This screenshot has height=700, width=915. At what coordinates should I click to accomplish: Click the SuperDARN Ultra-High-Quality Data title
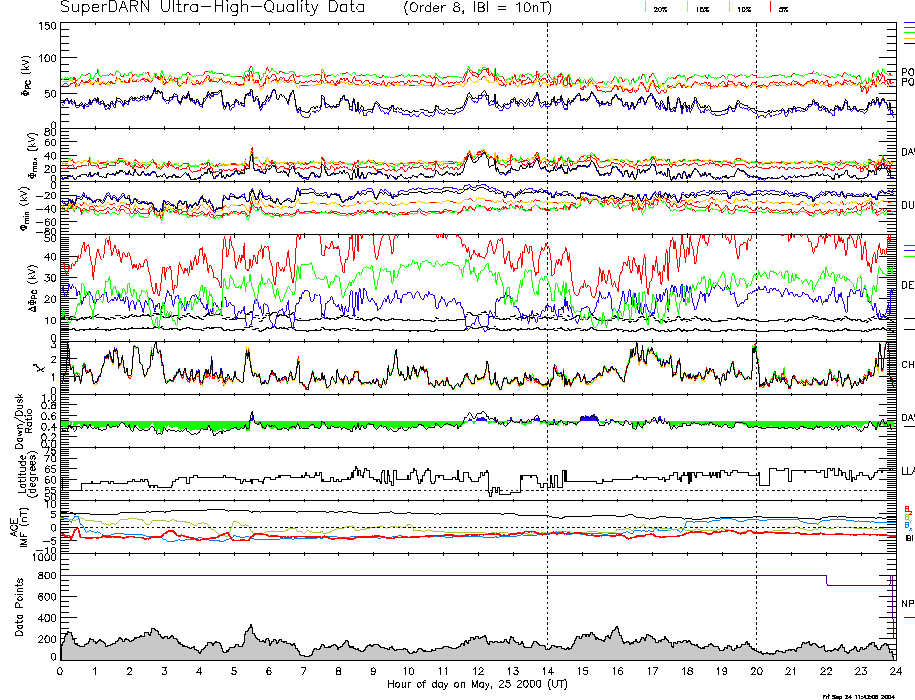point(199,8)
